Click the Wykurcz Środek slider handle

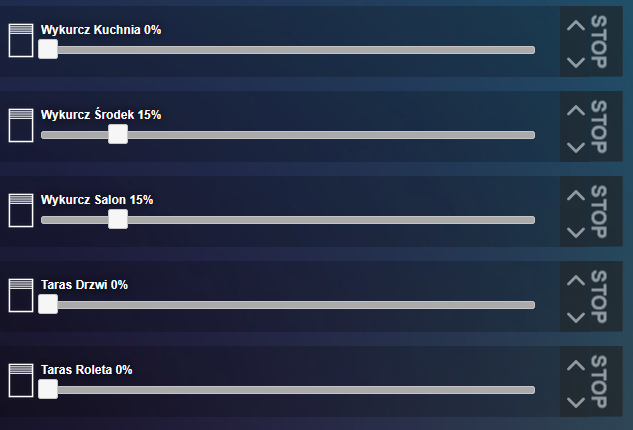(x=118, y=134)
